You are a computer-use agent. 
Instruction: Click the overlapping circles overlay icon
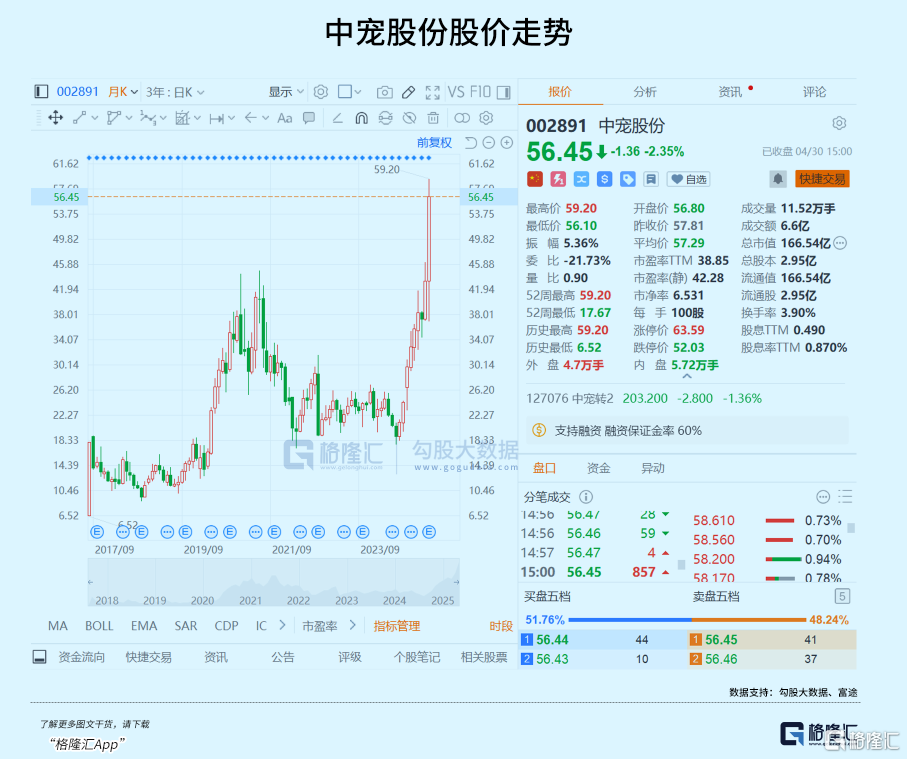coord(462,118)
